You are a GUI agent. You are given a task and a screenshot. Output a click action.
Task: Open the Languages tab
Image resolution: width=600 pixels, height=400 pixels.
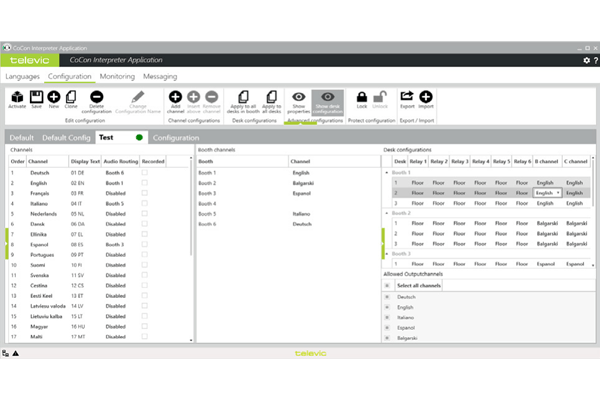click(x=23, y=77)
